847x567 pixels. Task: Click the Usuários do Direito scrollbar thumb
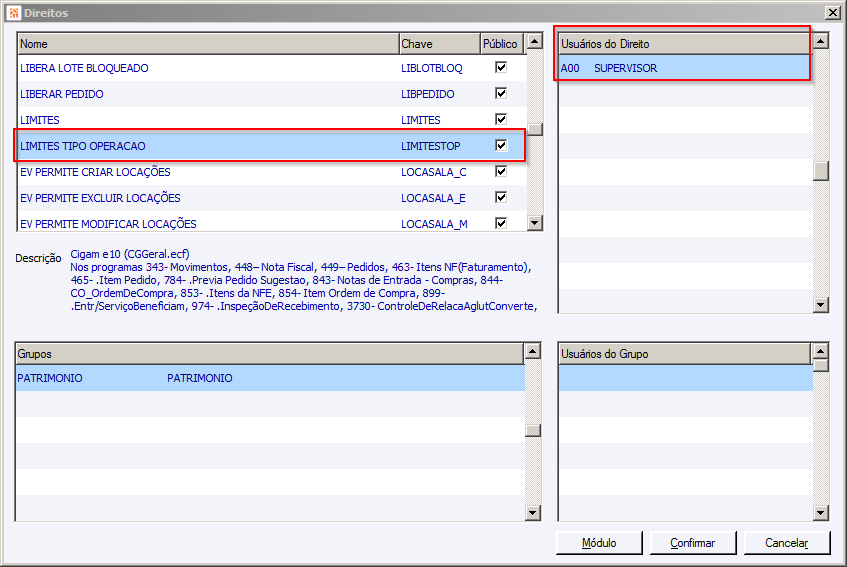click(821, 171)
